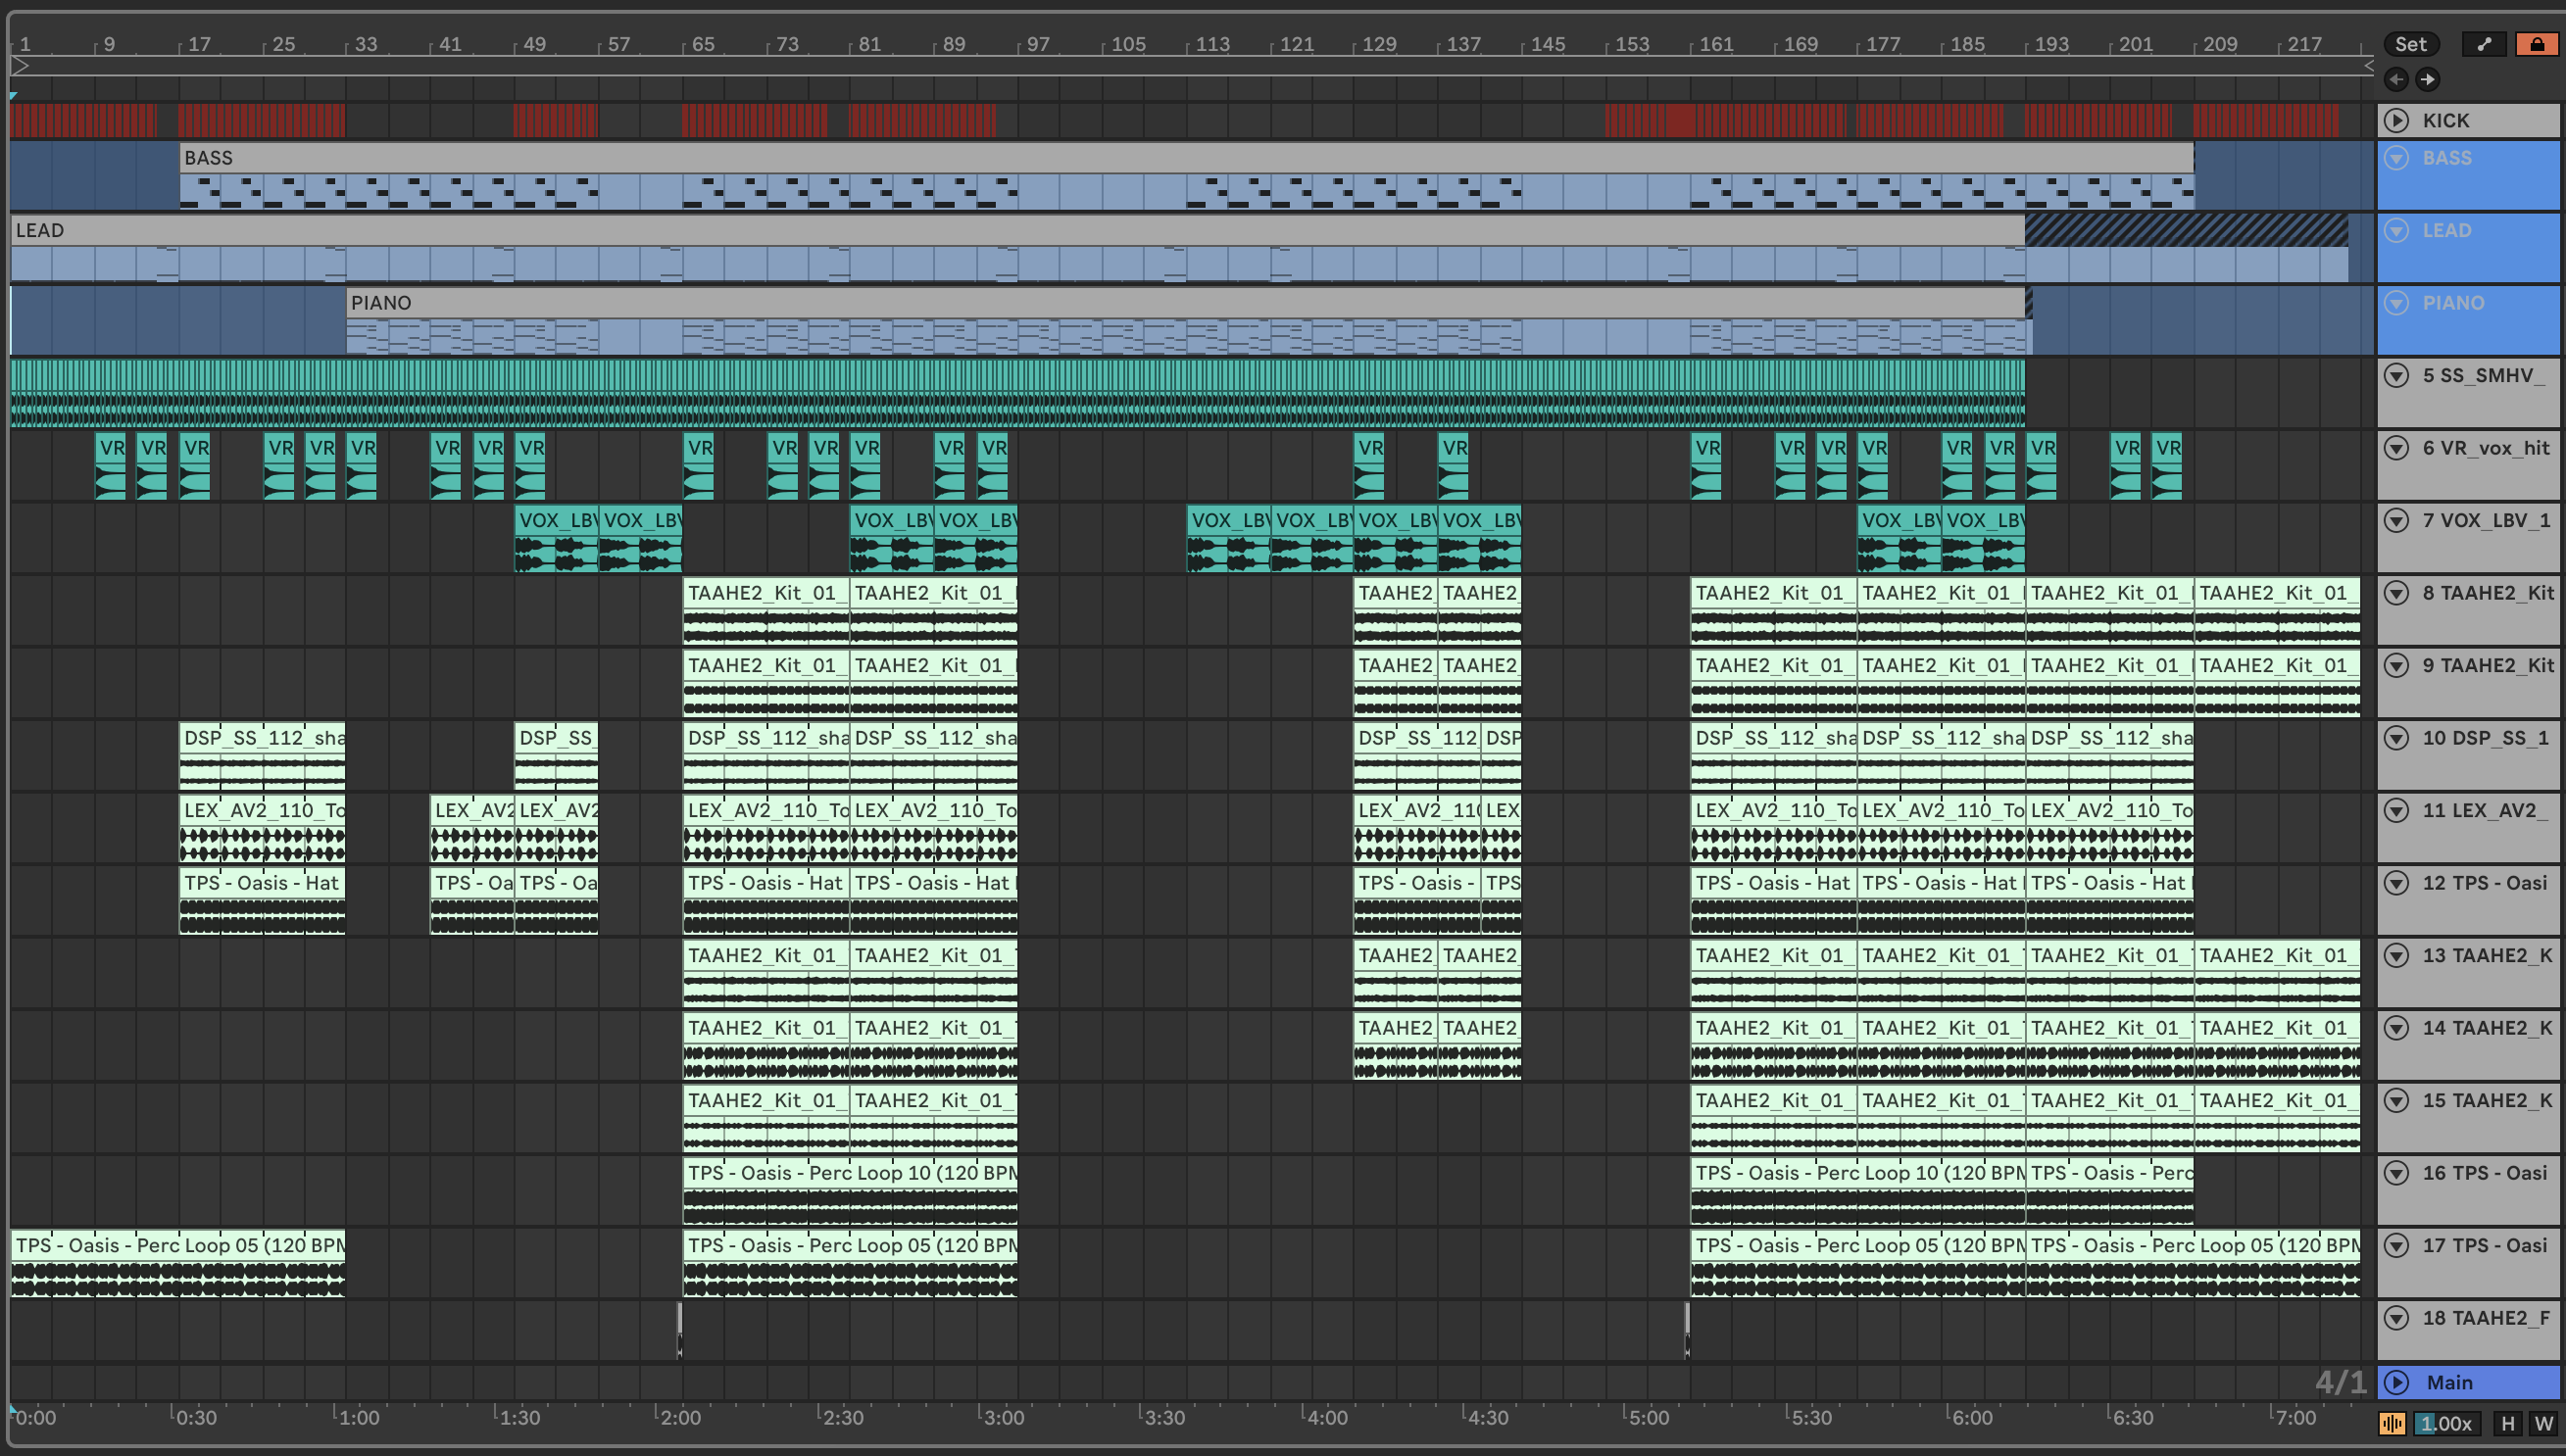Click the H optimize height button
The height and width of the screenshot is (1456, 2566).
point(2507,1423)
